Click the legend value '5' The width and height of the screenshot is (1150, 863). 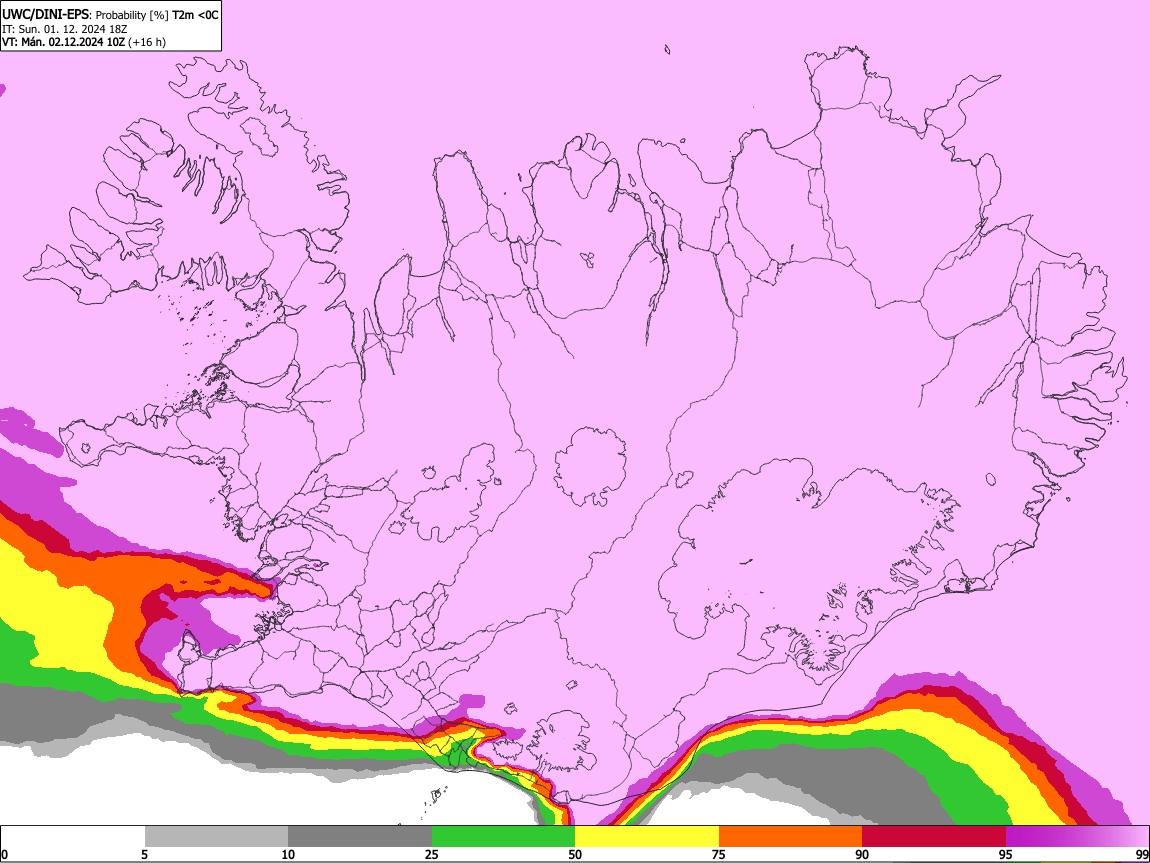pyautogui.click(x=144, y=855)
